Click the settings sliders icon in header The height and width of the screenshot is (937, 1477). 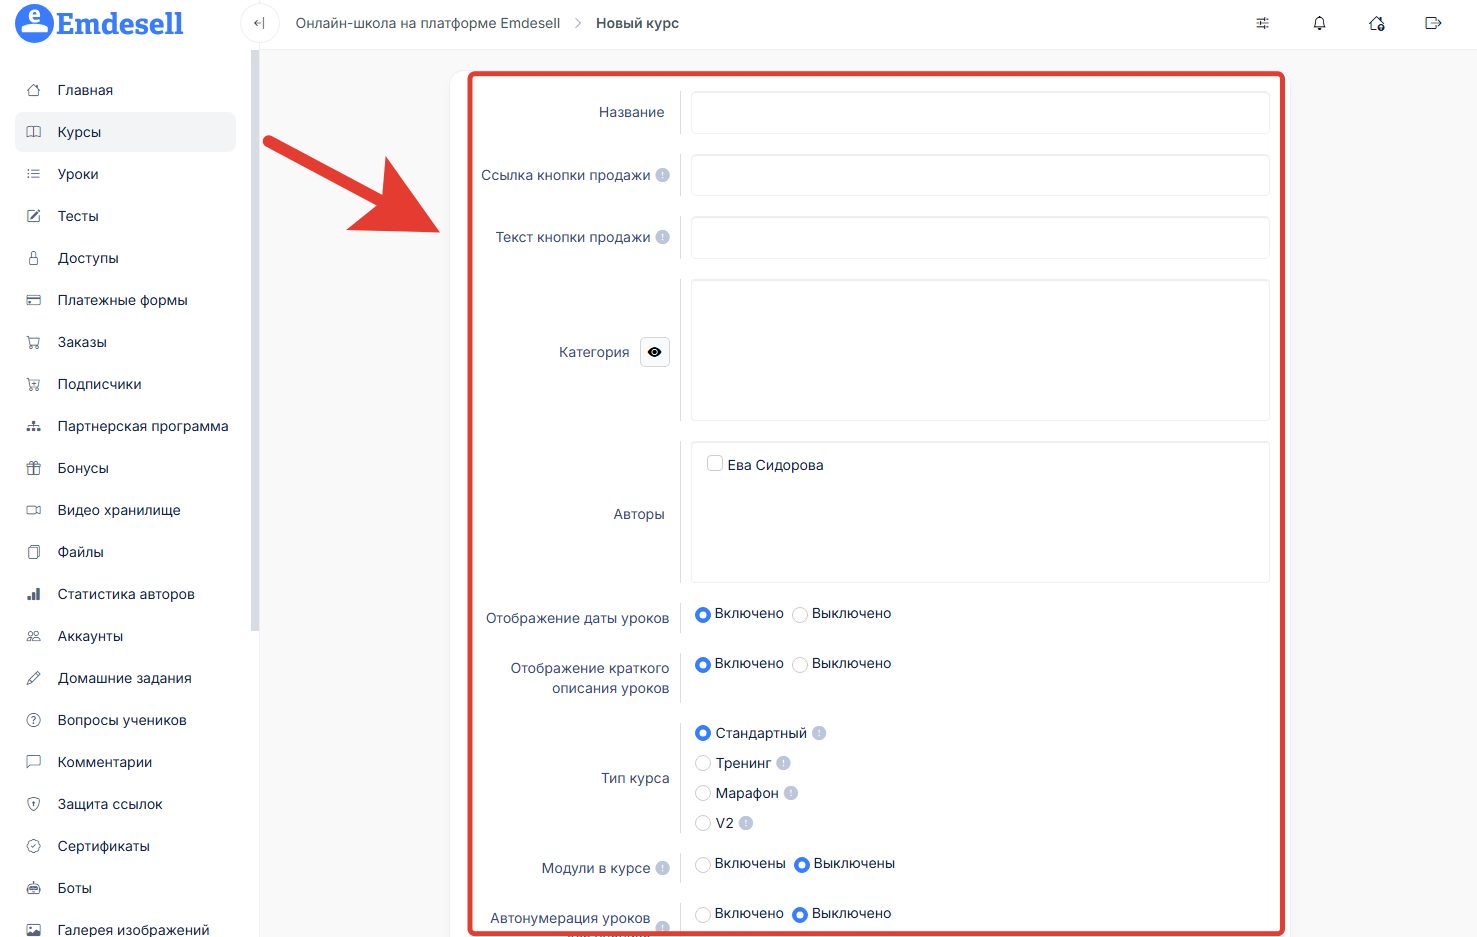pos(1262,23)
